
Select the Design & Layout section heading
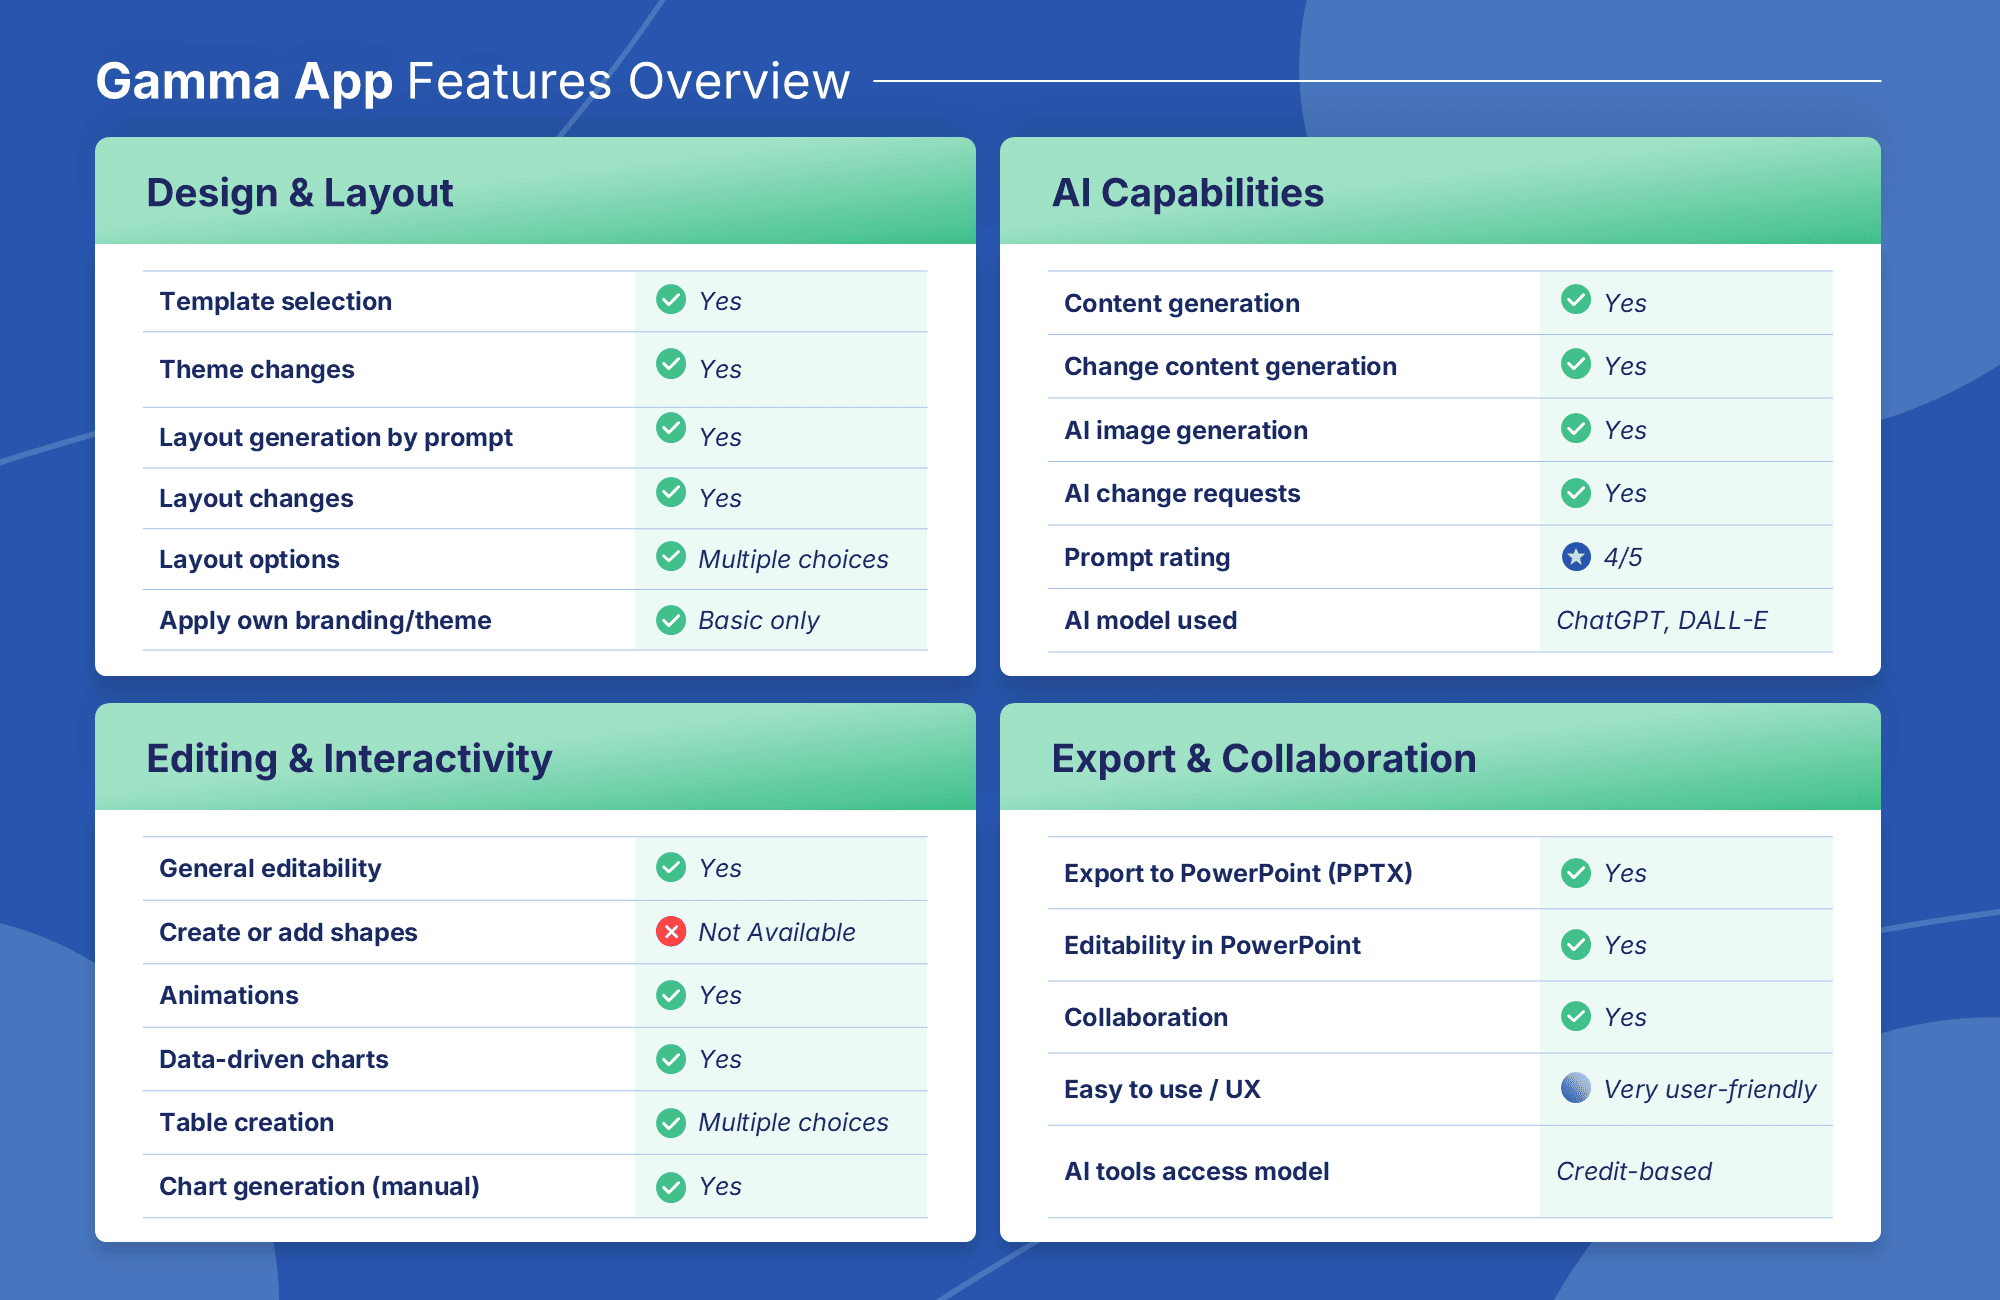(300, 193)
